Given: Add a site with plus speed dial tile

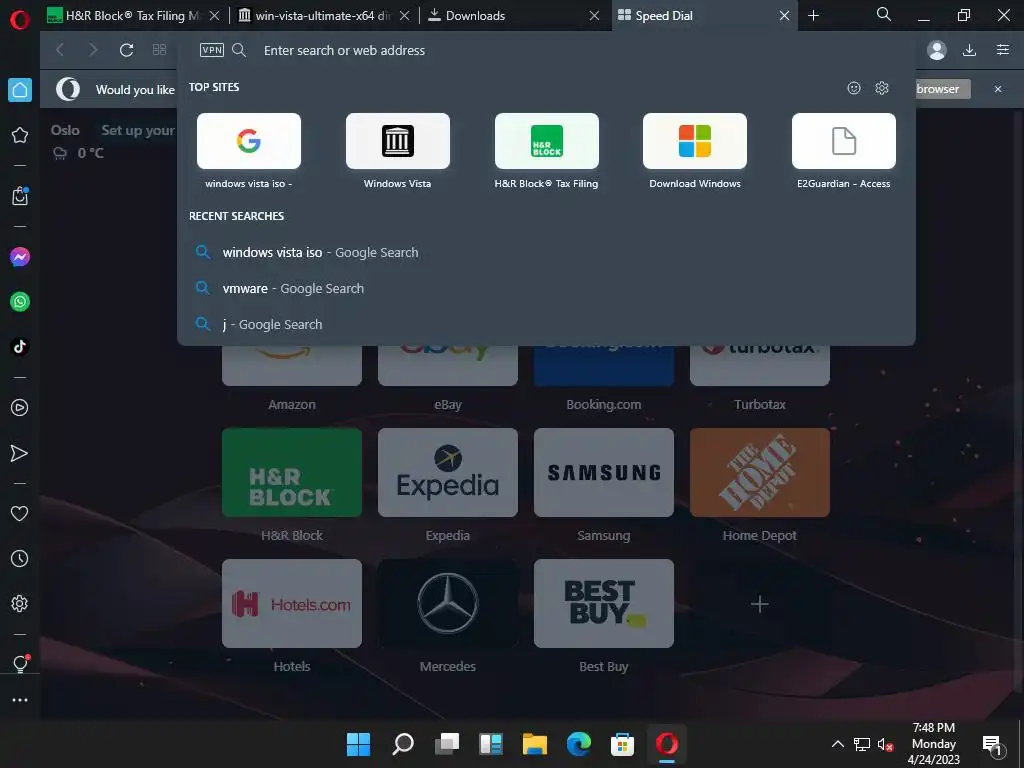Looking at the screenshot, I should click(x=760, y=603).
